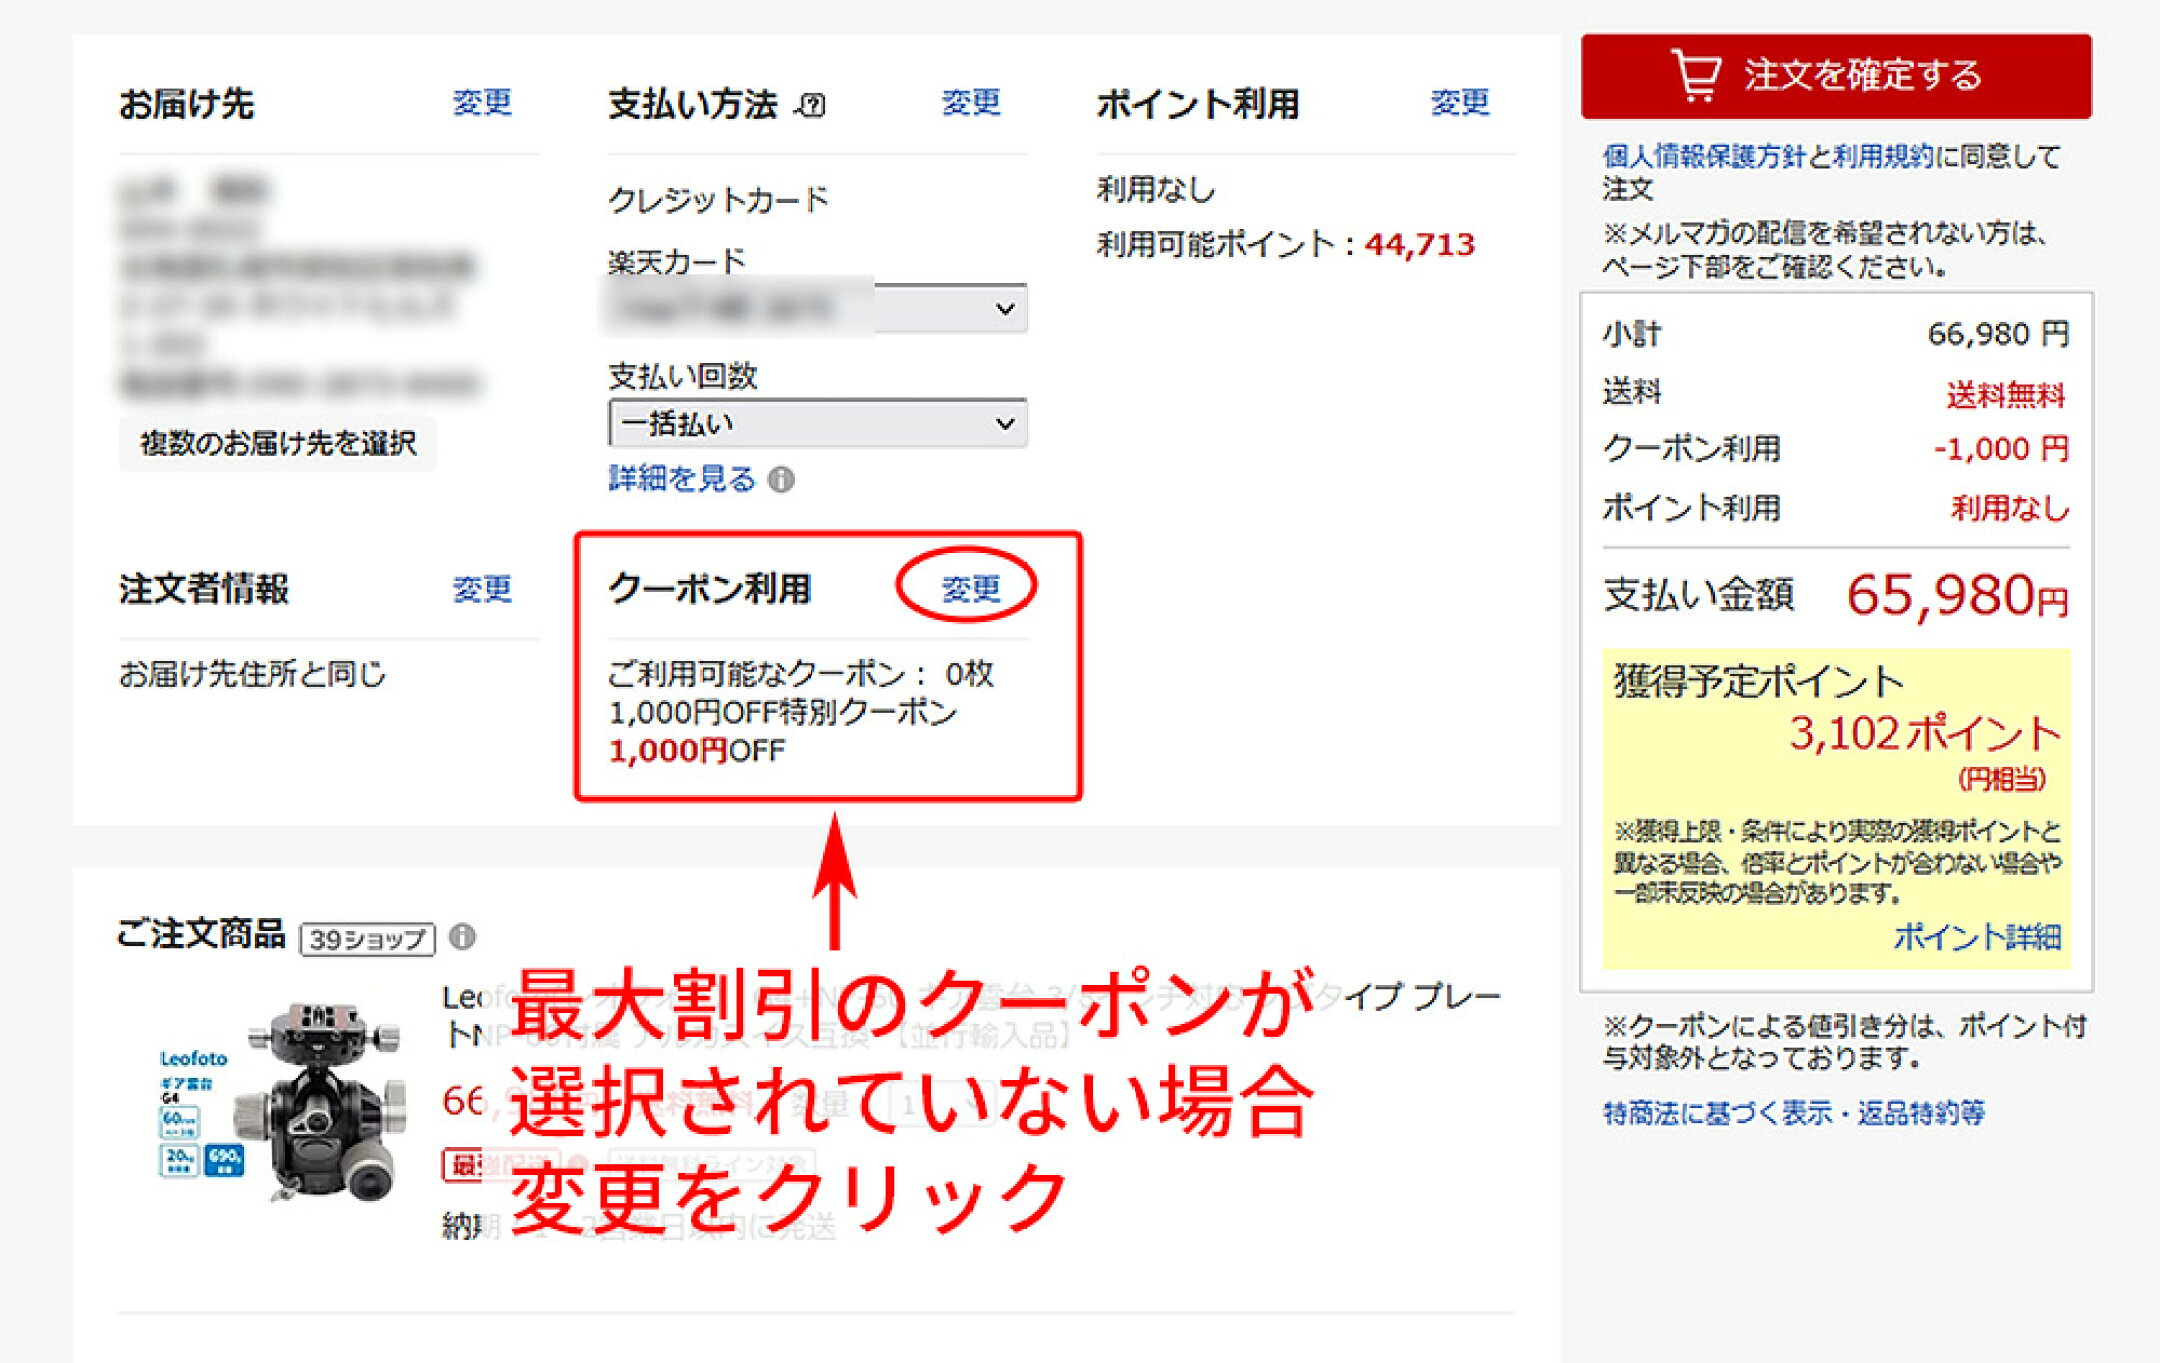Open the credit card selection dropdown
Viewport: 2160px width, 1363px height.
coord(817,309)
